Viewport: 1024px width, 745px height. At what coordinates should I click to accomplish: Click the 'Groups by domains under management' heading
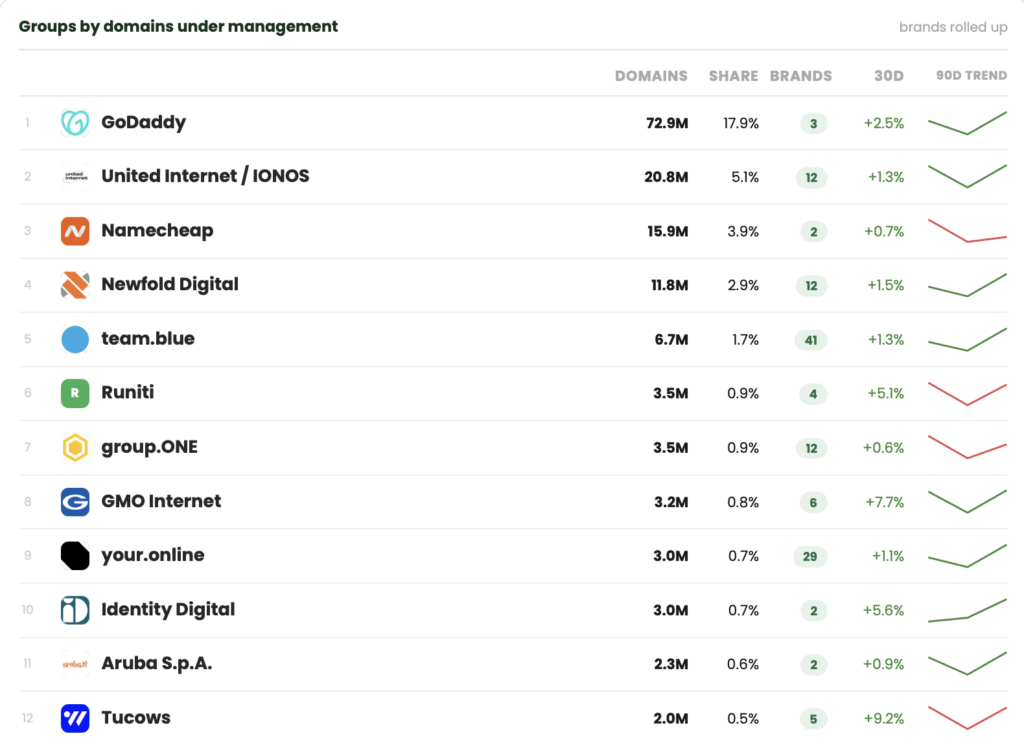pos(178,27)
